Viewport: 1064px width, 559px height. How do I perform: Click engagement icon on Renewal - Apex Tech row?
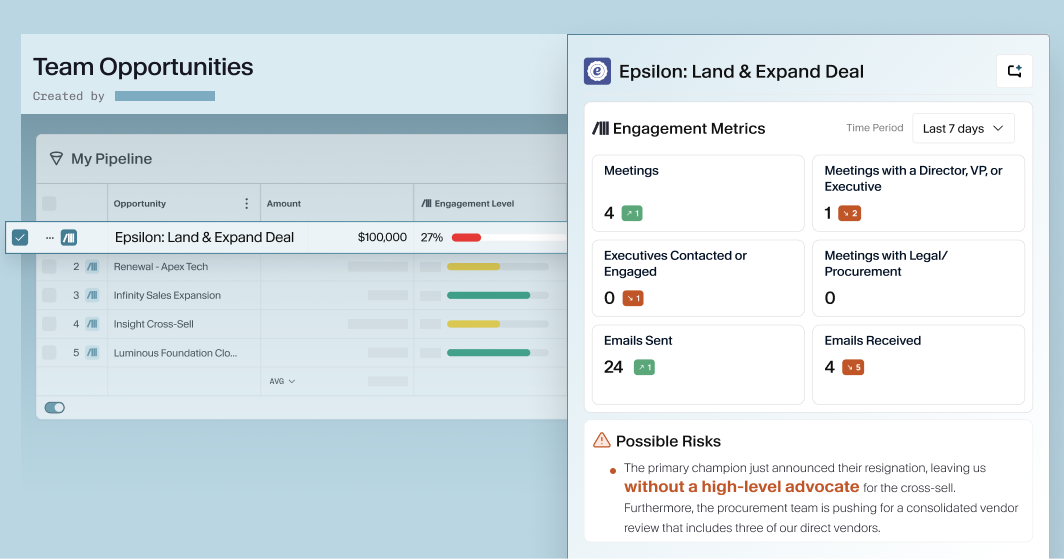[x=92, y=267]
